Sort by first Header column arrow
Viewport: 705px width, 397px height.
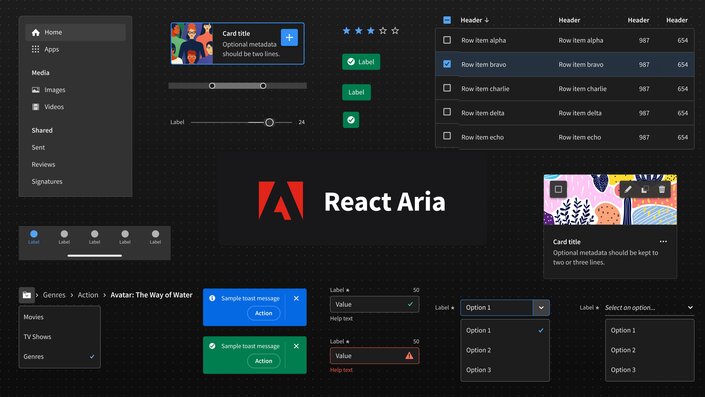pyautogui.click(x=486, y=20)
